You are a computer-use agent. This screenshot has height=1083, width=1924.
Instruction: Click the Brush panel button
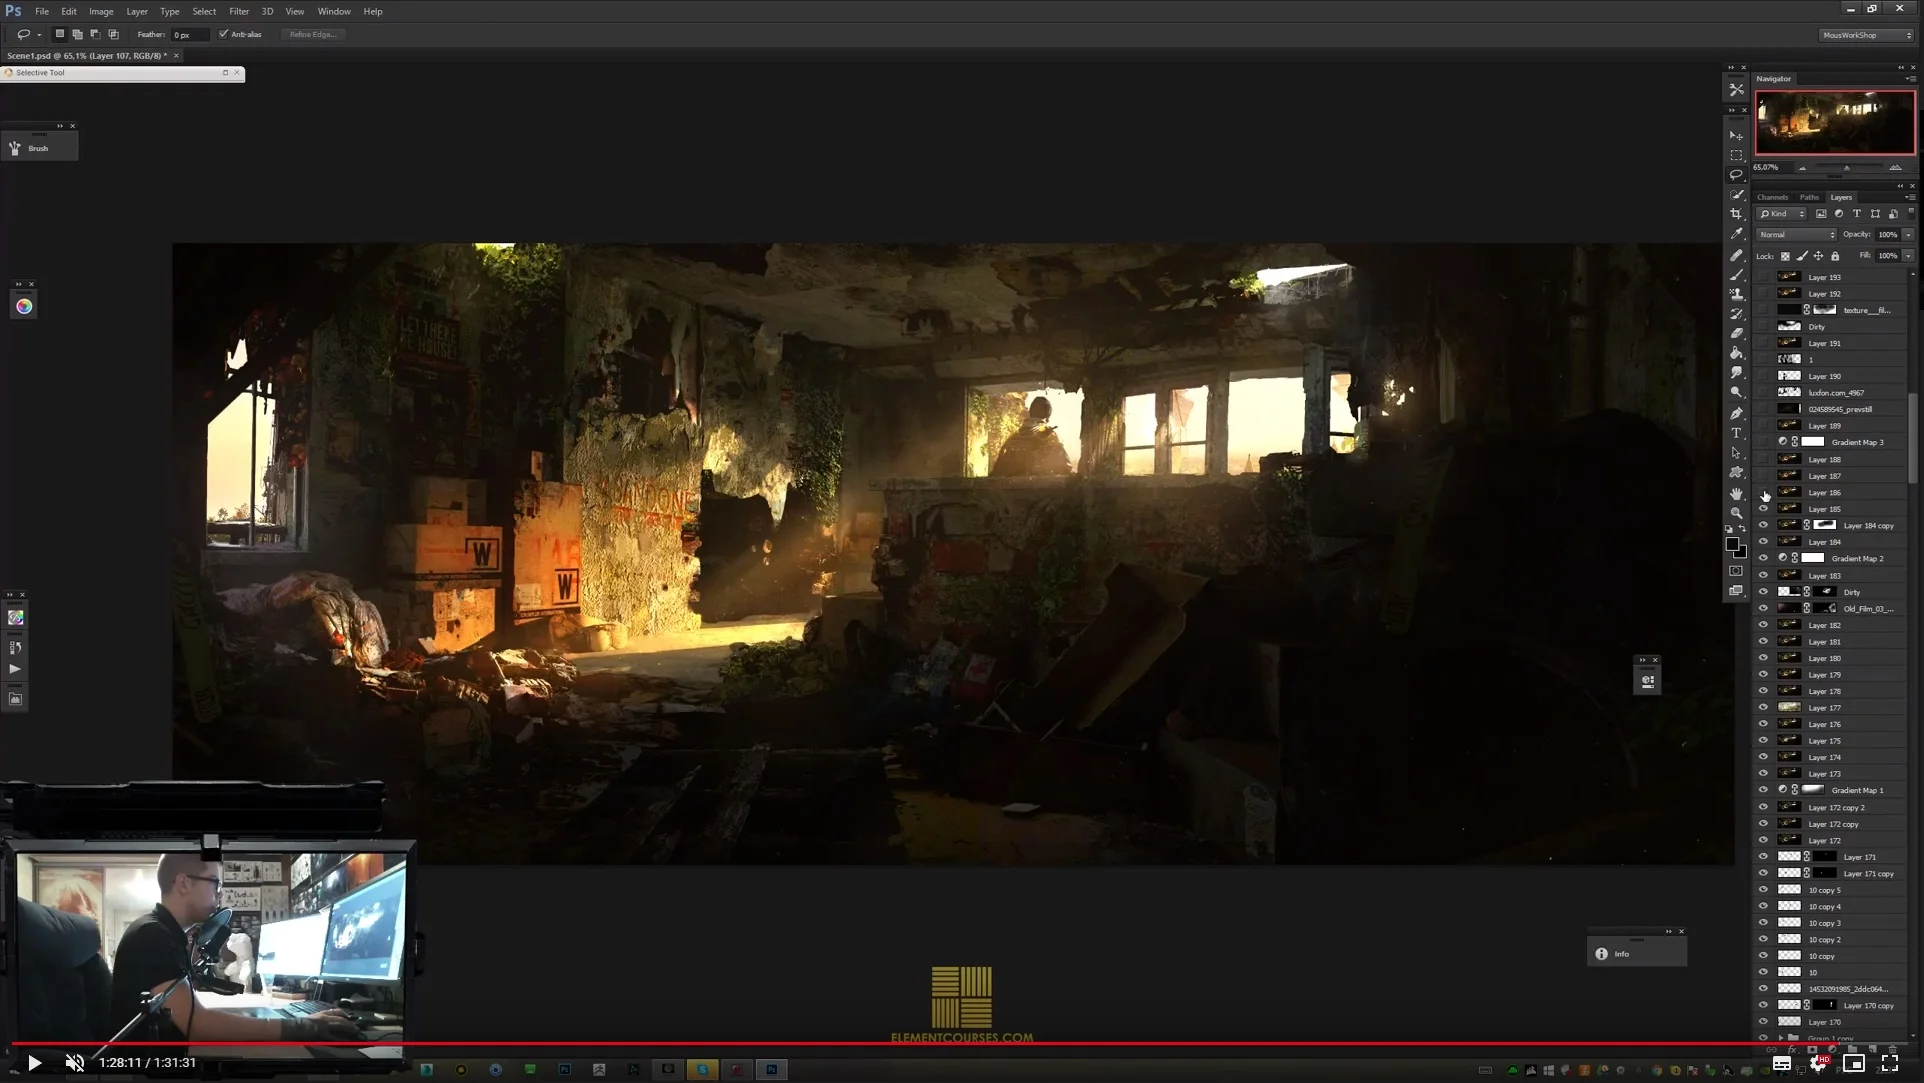(40, 148)
